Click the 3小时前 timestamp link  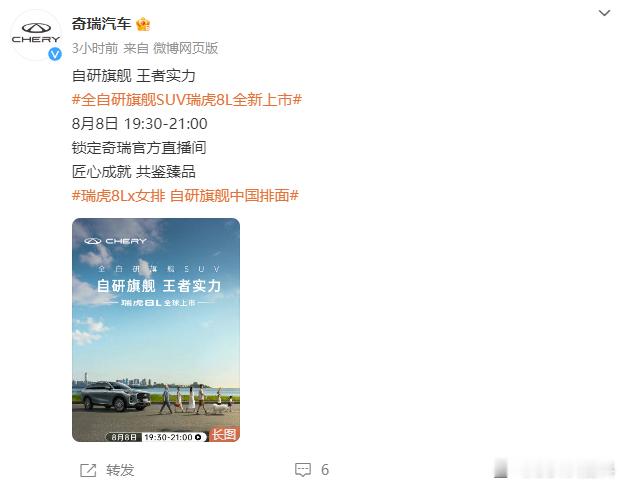[x=95, y=48]
